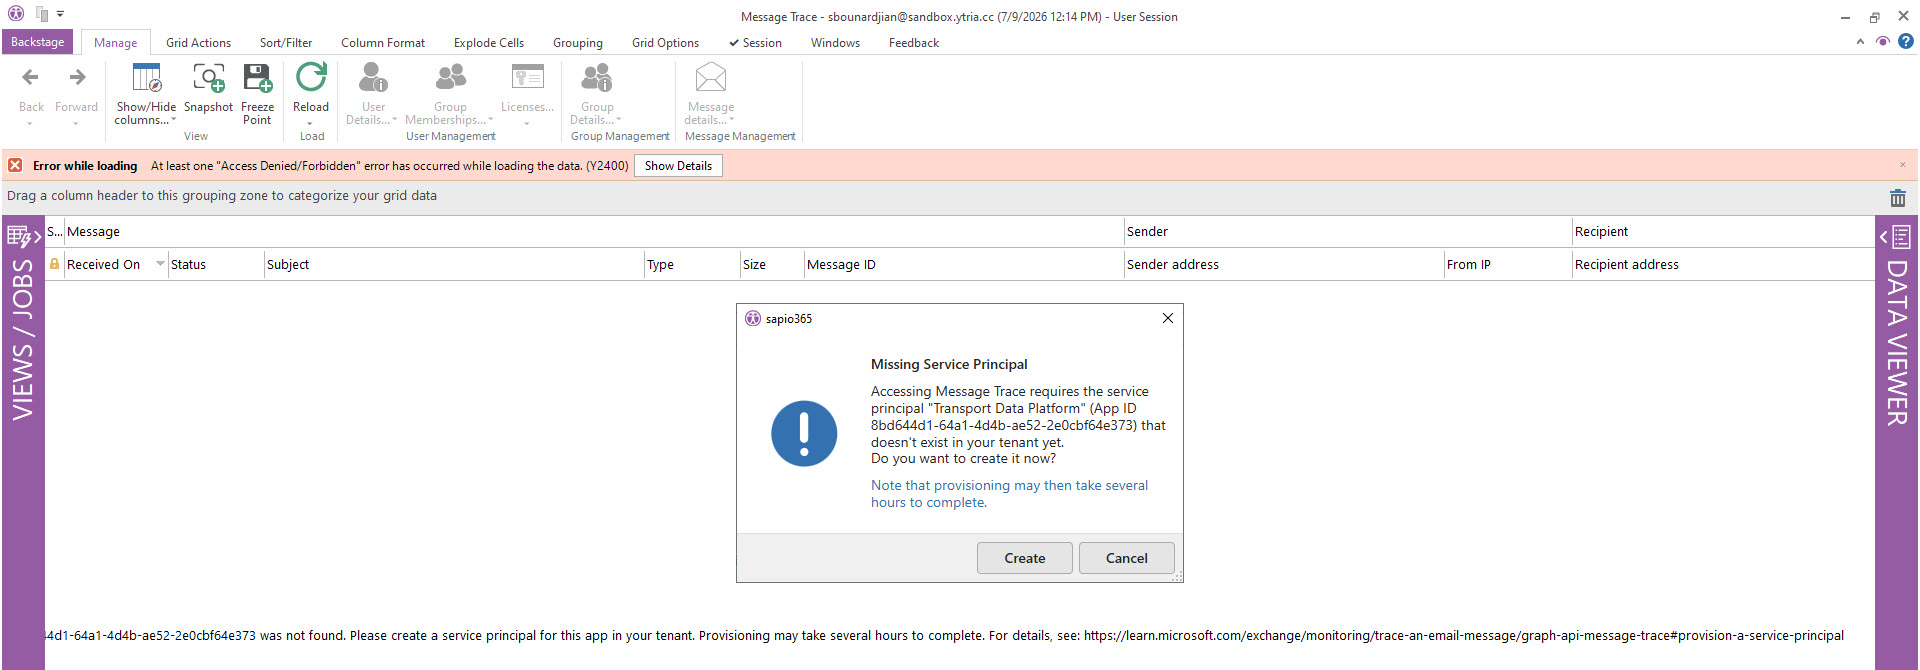
Task: Toggle the Session check menu
Action: coord(755,43)
